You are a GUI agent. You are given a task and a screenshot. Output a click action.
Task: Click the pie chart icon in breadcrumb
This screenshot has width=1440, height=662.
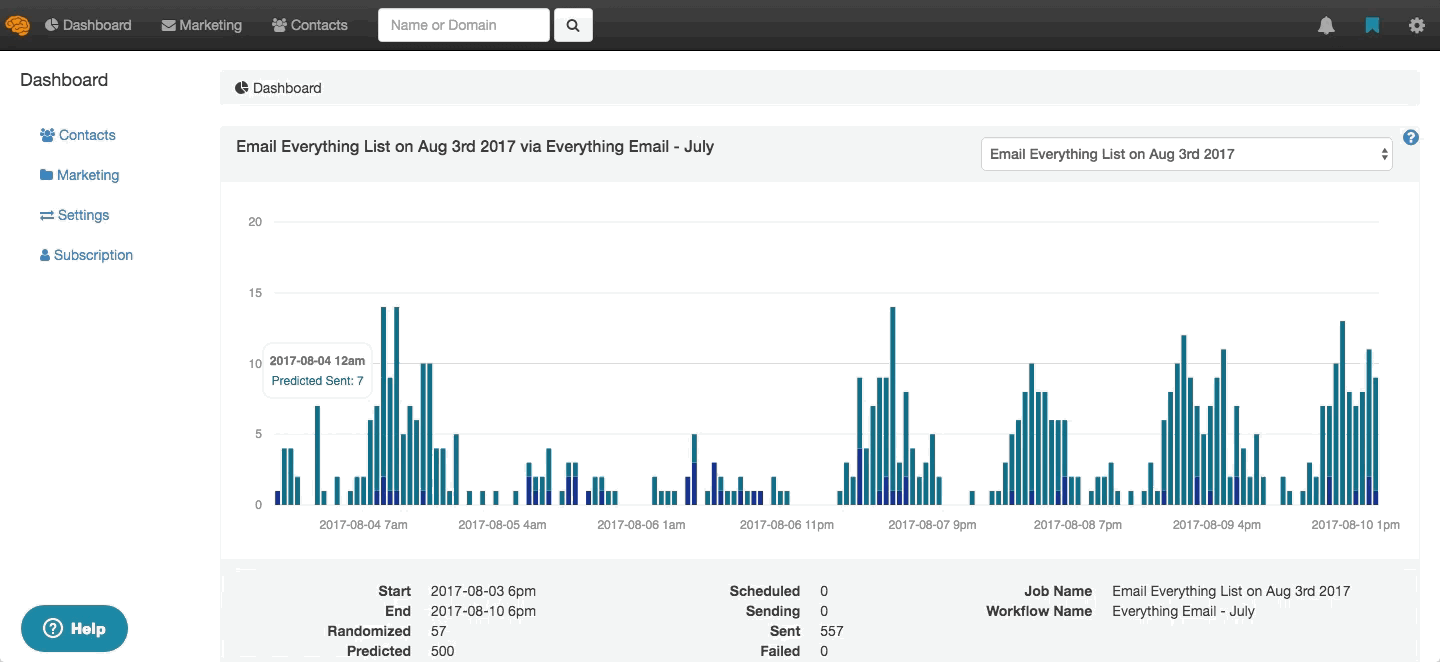tap(242, 88)
